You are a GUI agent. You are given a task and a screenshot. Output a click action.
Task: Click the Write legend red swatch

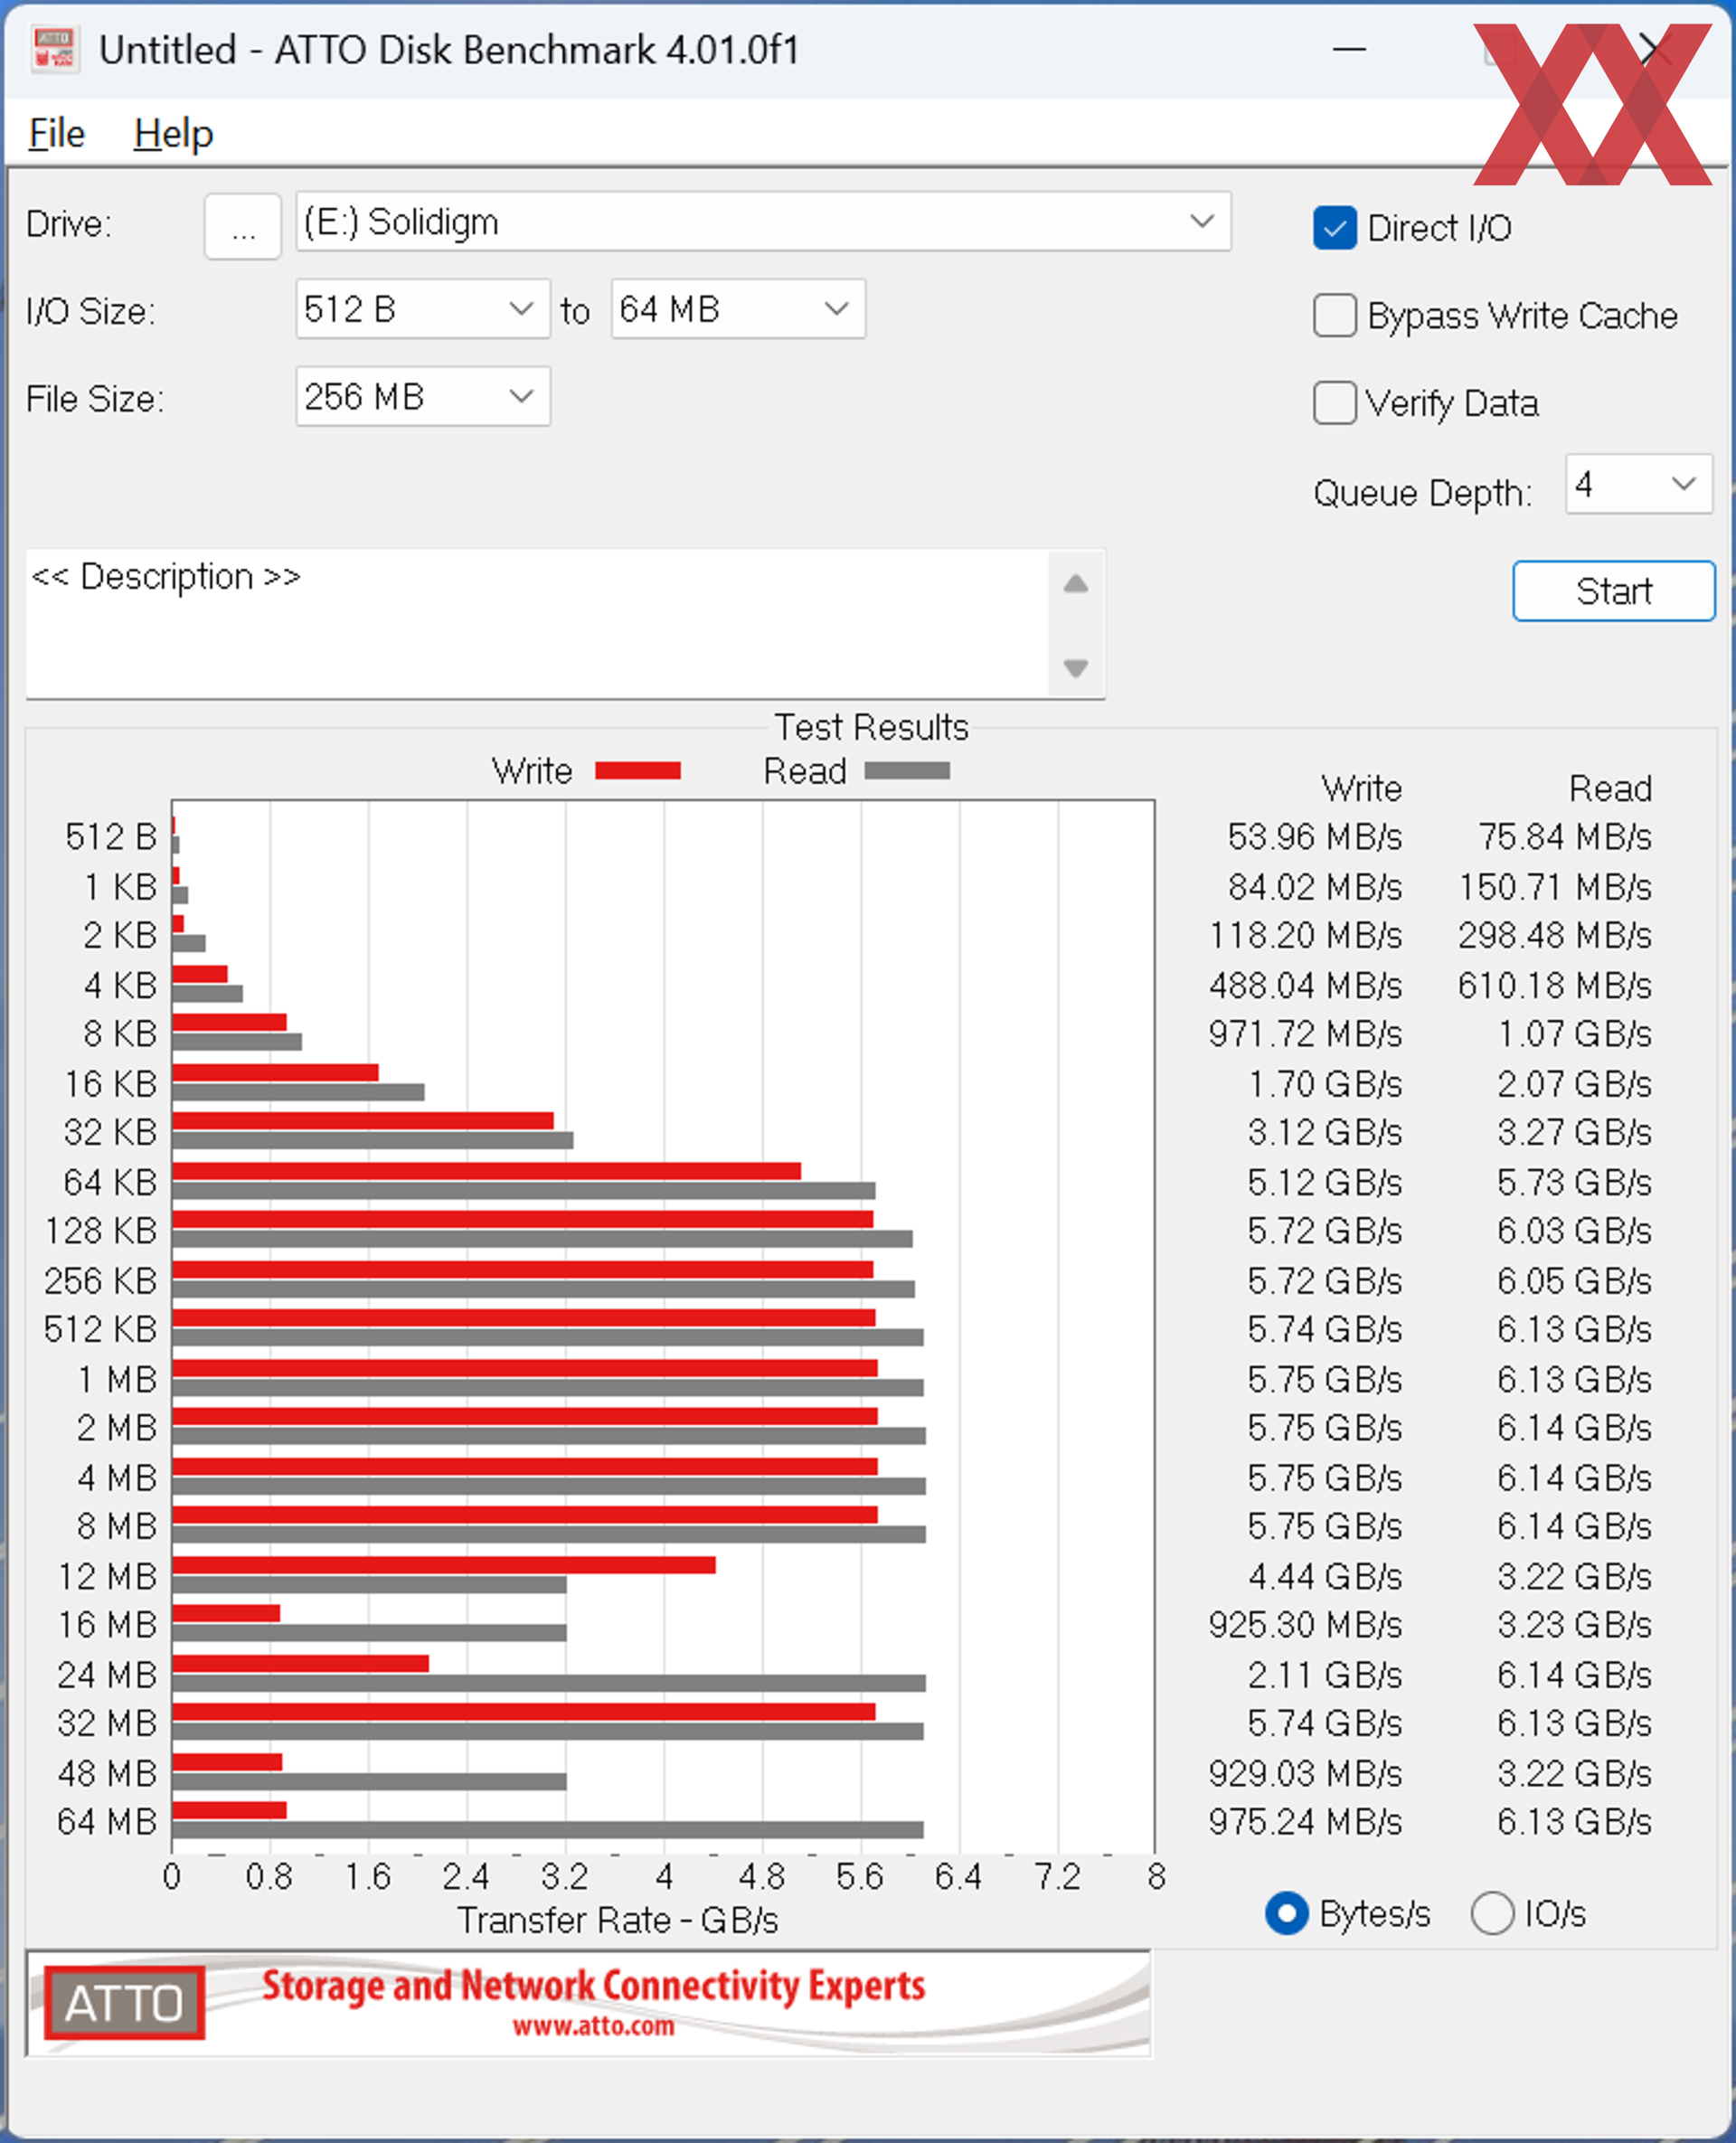pos(638,770)
